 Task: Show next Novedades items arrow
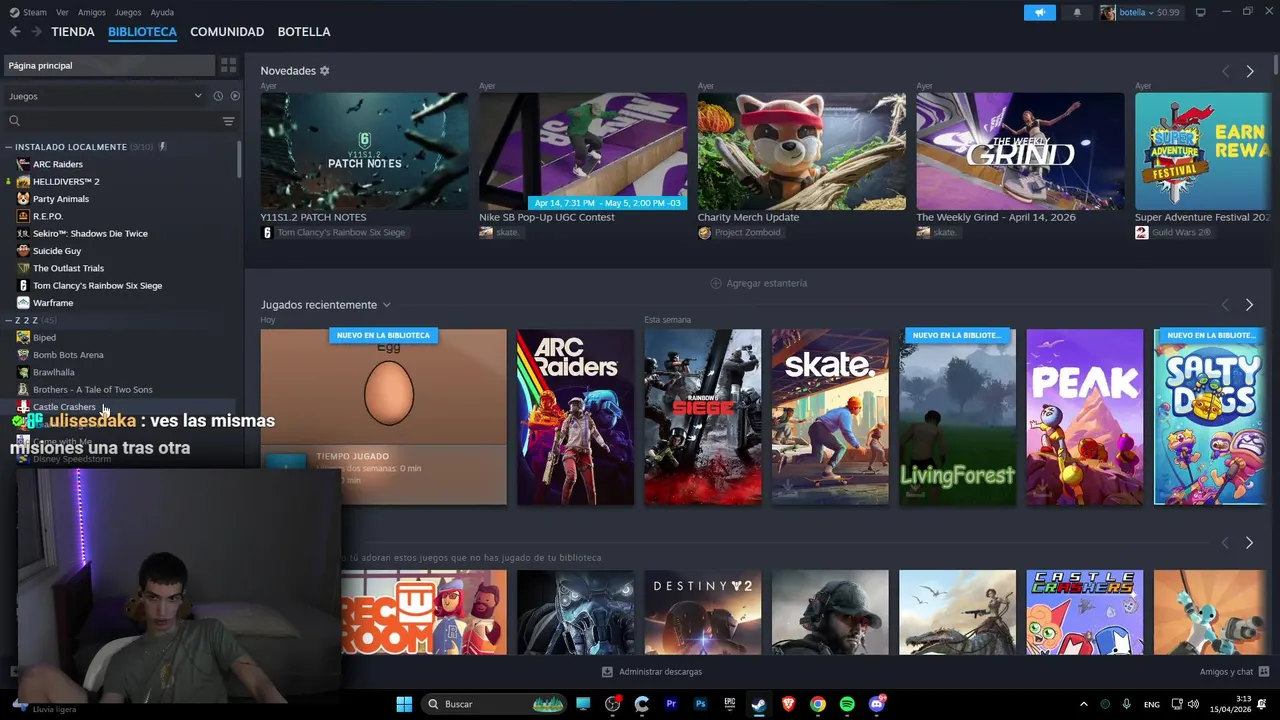pos(1250,71)
